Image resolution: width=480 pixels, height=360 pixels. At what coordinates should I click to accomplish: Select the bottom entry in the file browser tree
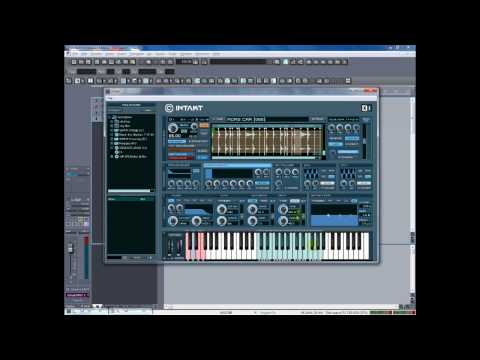coord(131,156)
